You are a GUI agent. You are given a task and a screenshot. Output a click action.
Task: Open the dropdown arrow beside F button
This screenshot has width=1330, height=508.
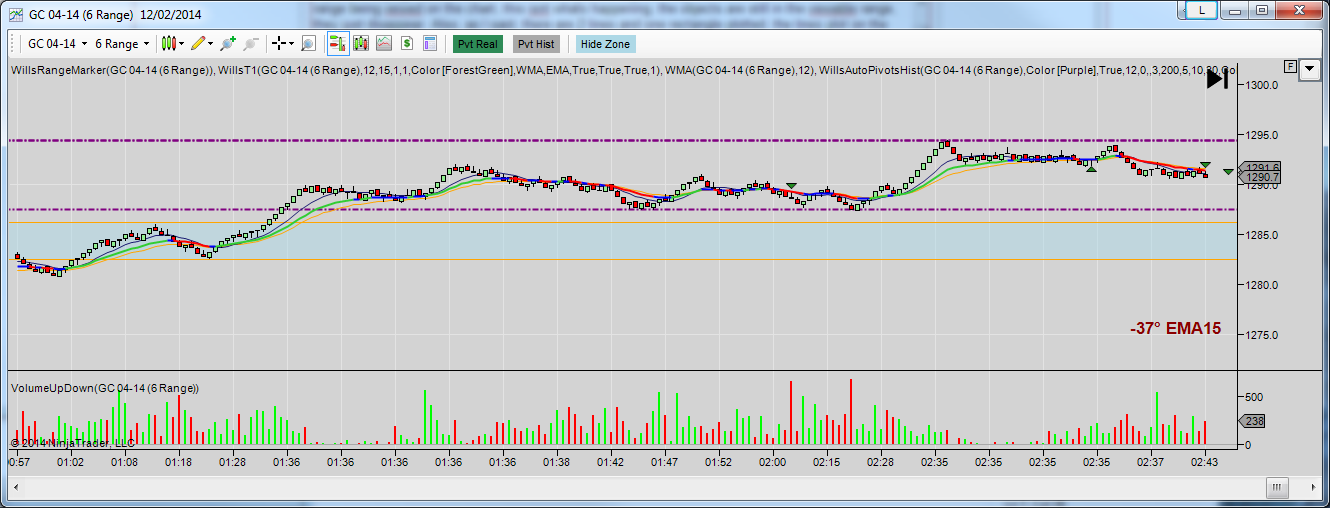(1308, 70)
